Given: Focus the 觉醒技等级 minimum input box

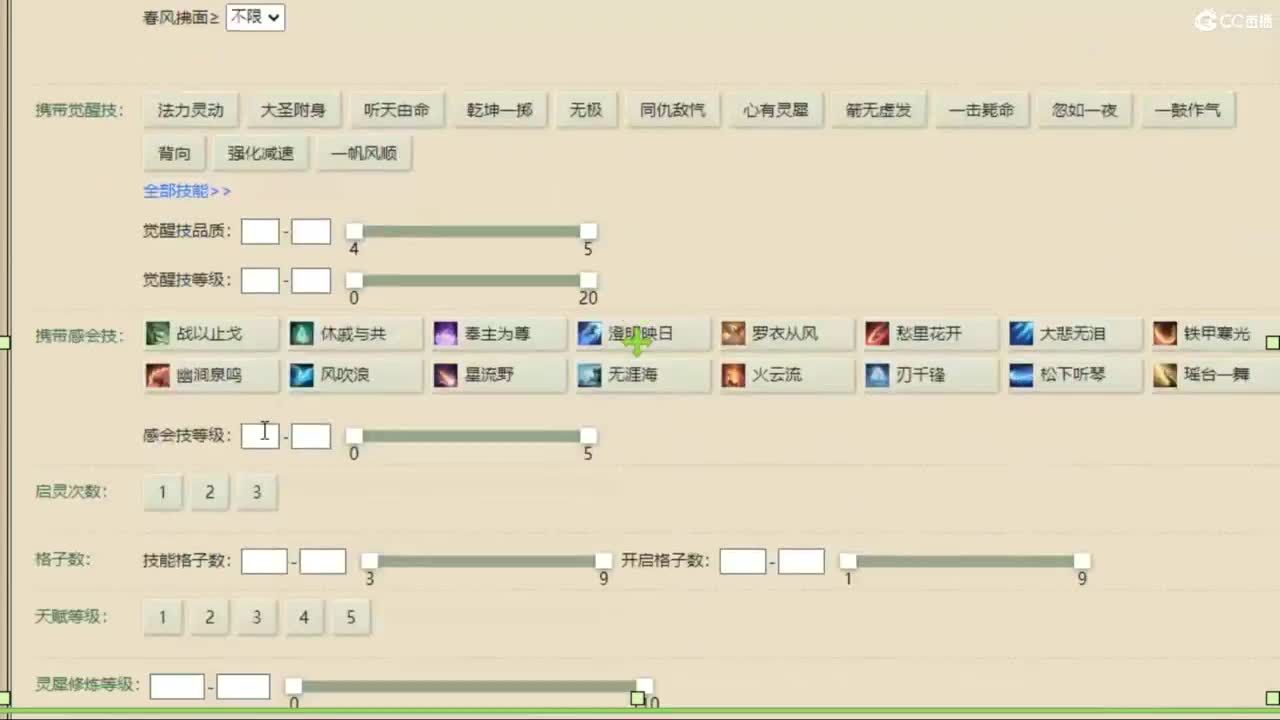Looking at the screenshot, I should (260, 280).
